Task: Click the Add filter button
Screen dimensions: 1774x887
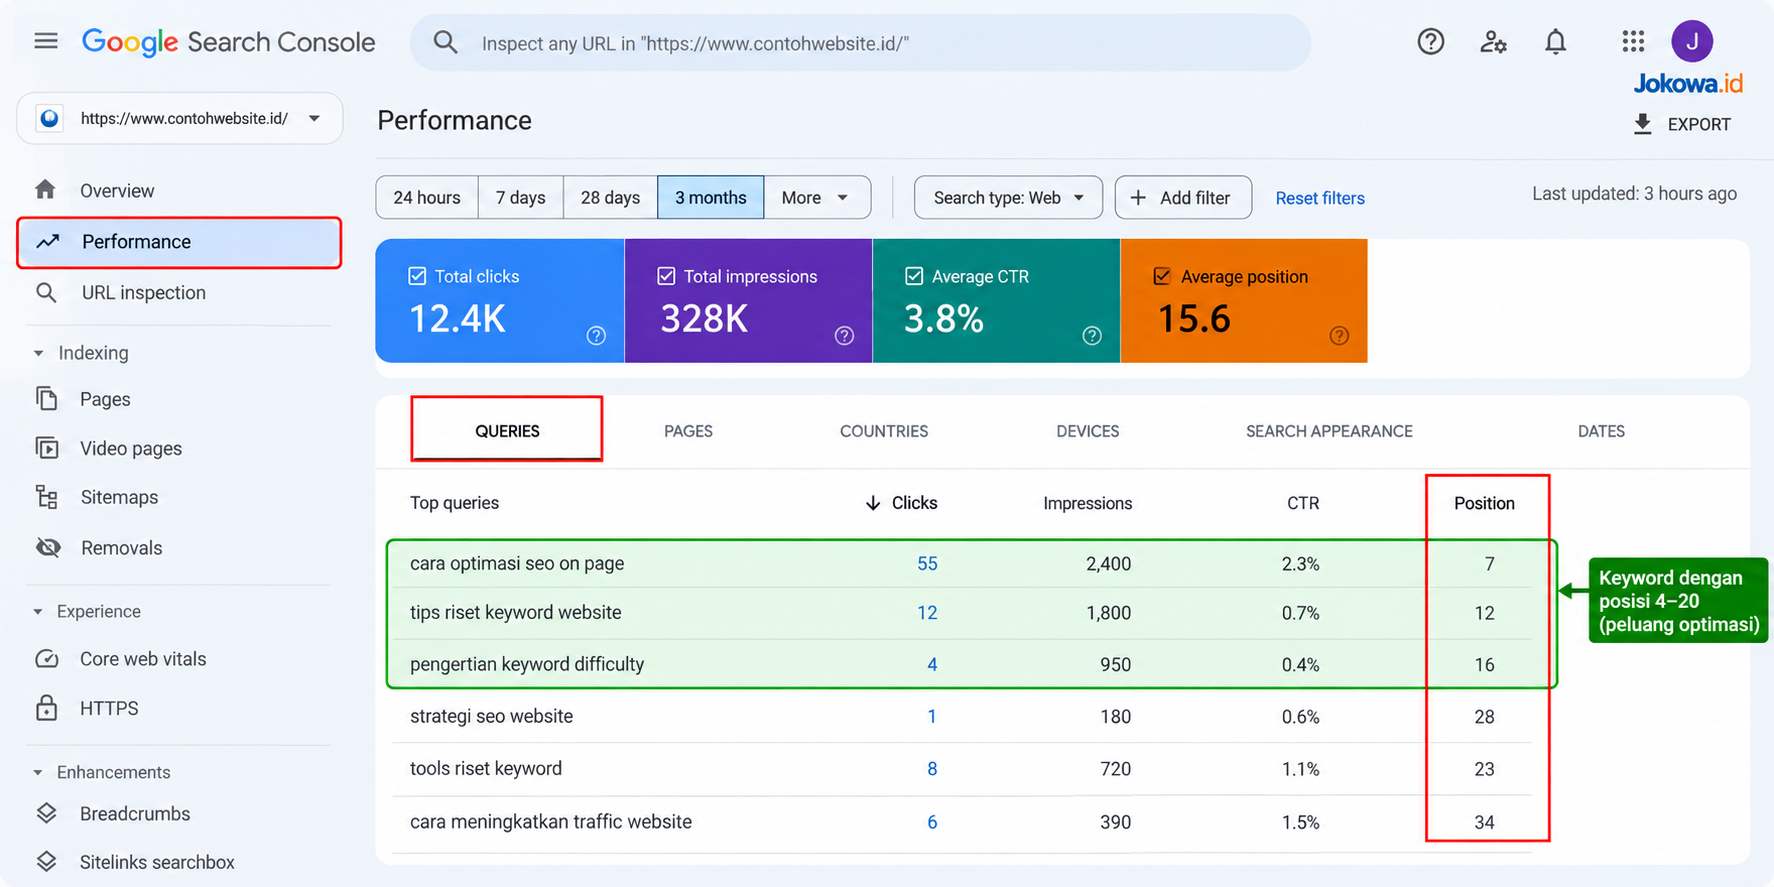Action: point(1183,197)
